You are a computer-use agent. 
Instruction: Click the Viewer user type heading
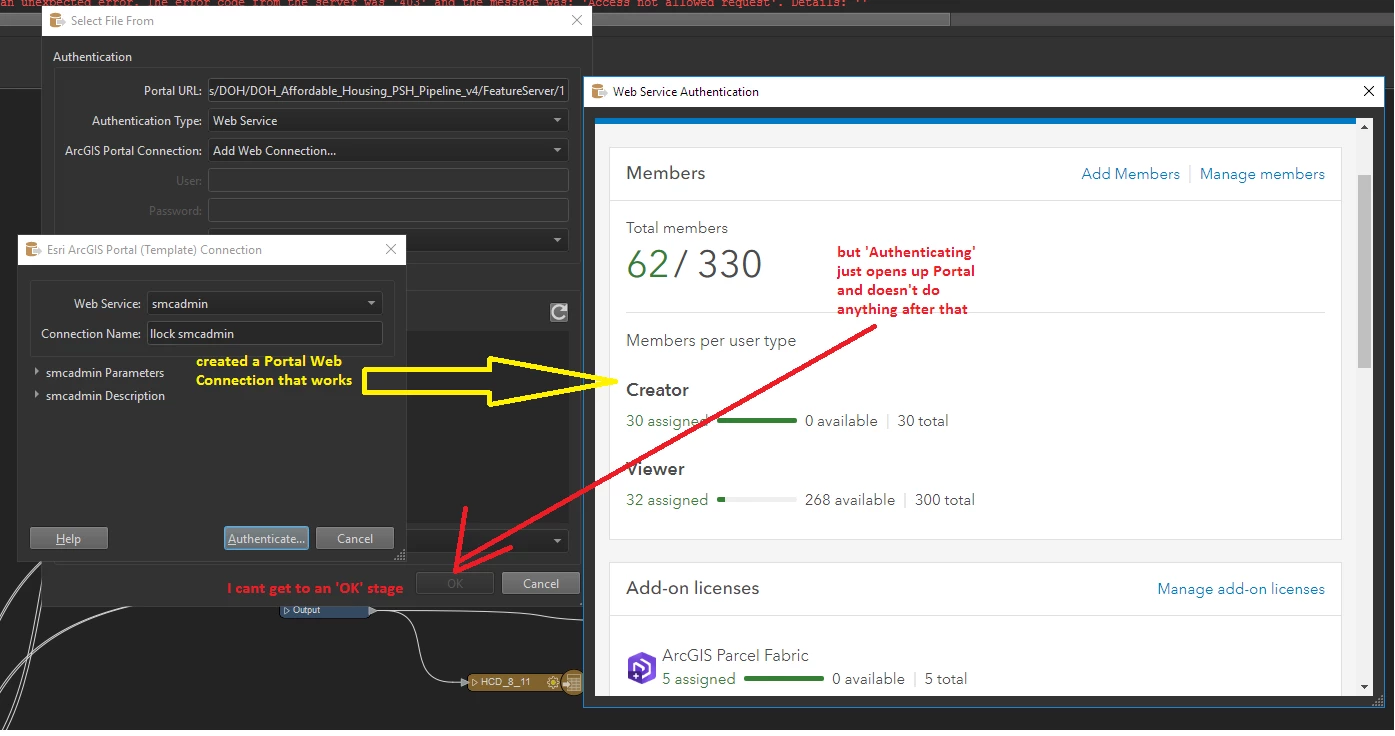pos(655,469)
